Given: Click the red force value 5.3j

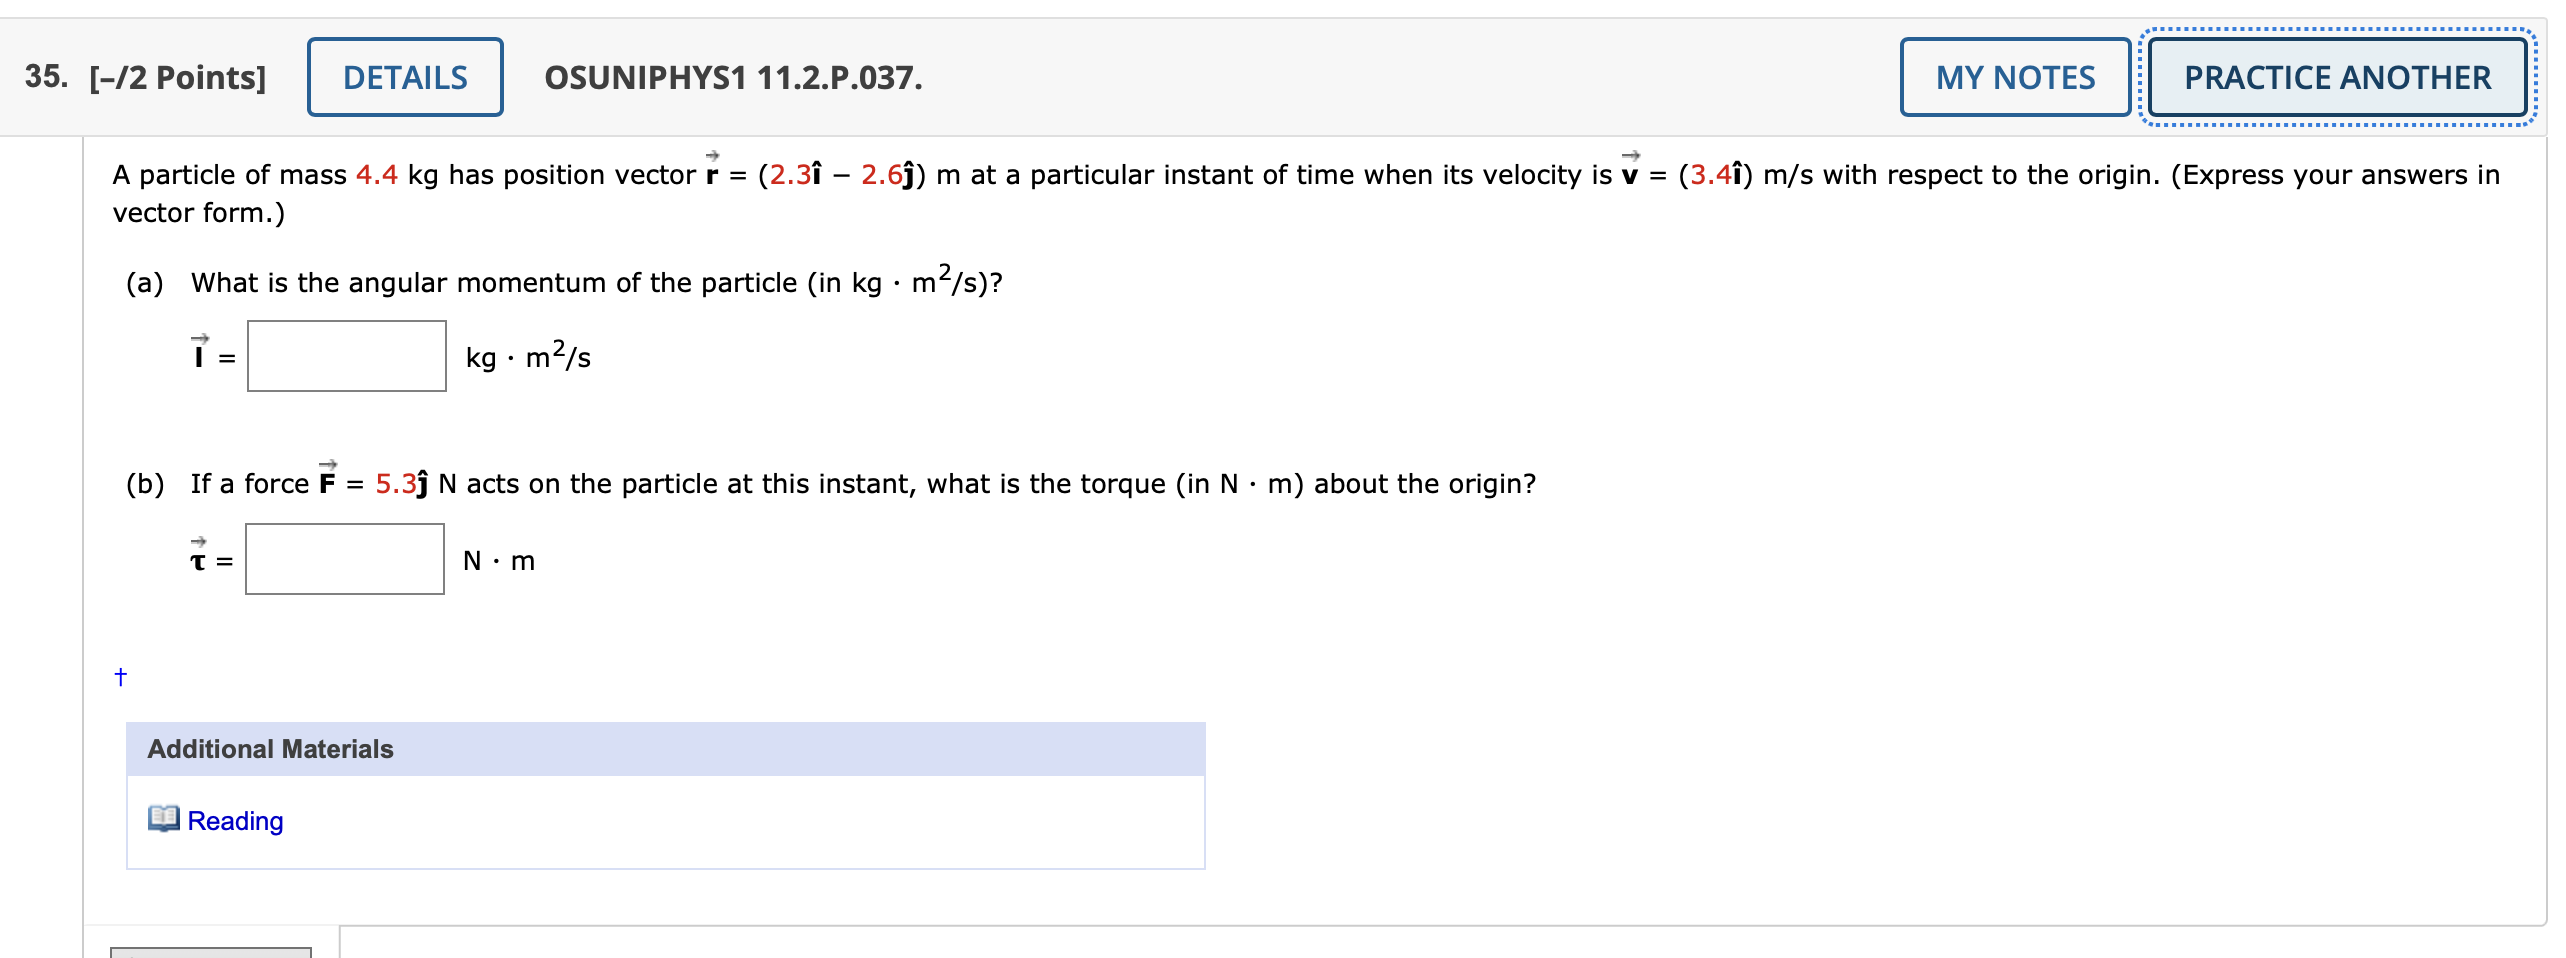Looking at the screenshot, I should point(398,484).
